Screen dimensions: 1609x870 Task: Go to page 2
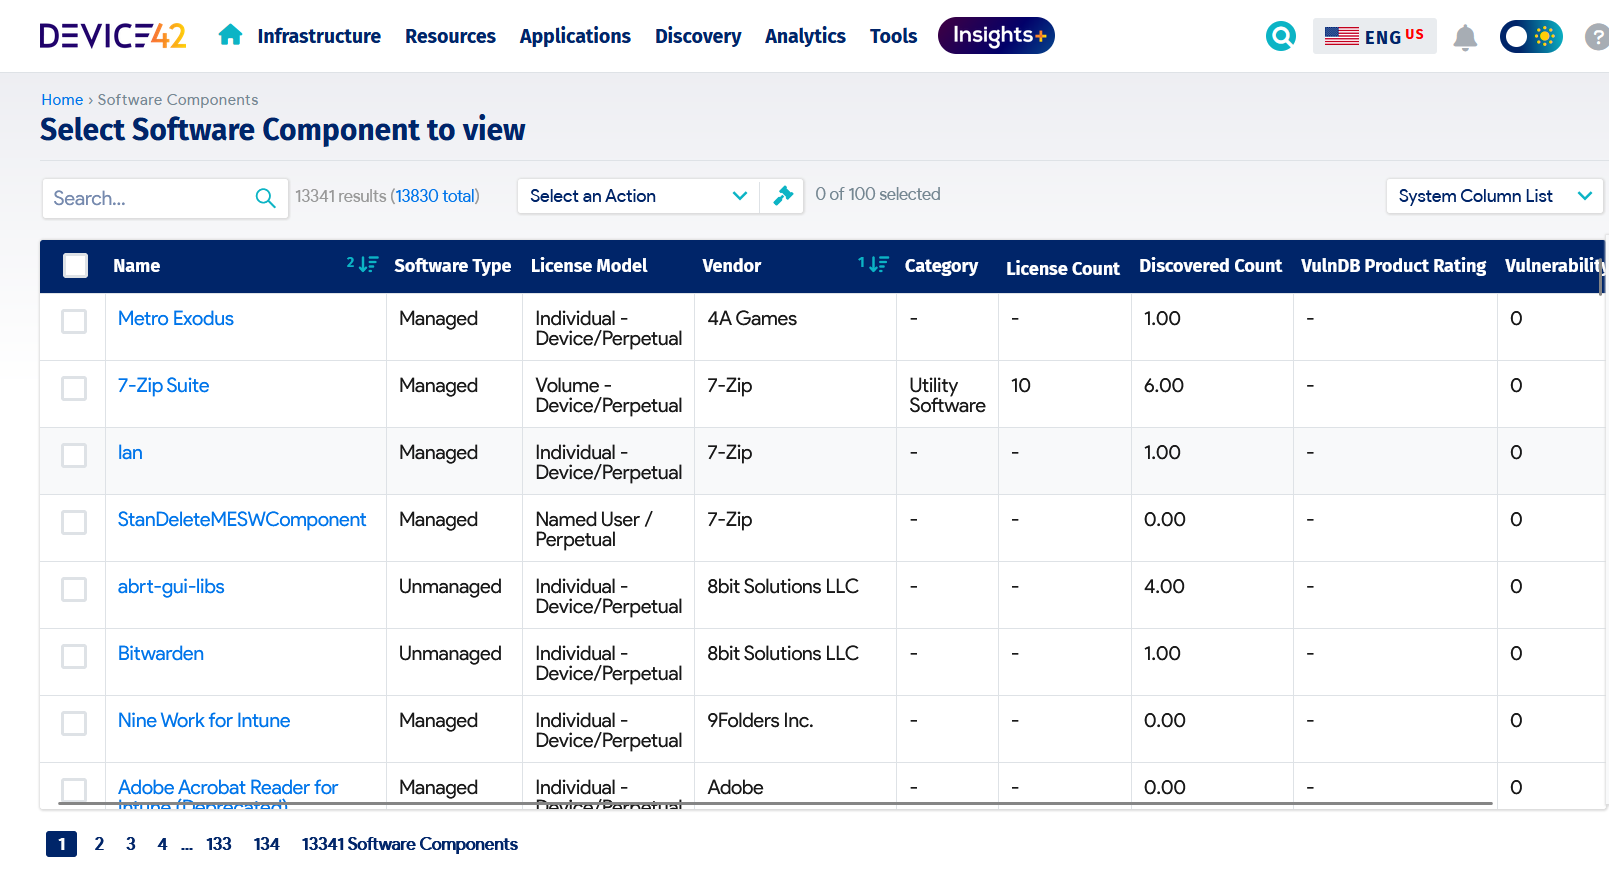[x=99, y=844]
